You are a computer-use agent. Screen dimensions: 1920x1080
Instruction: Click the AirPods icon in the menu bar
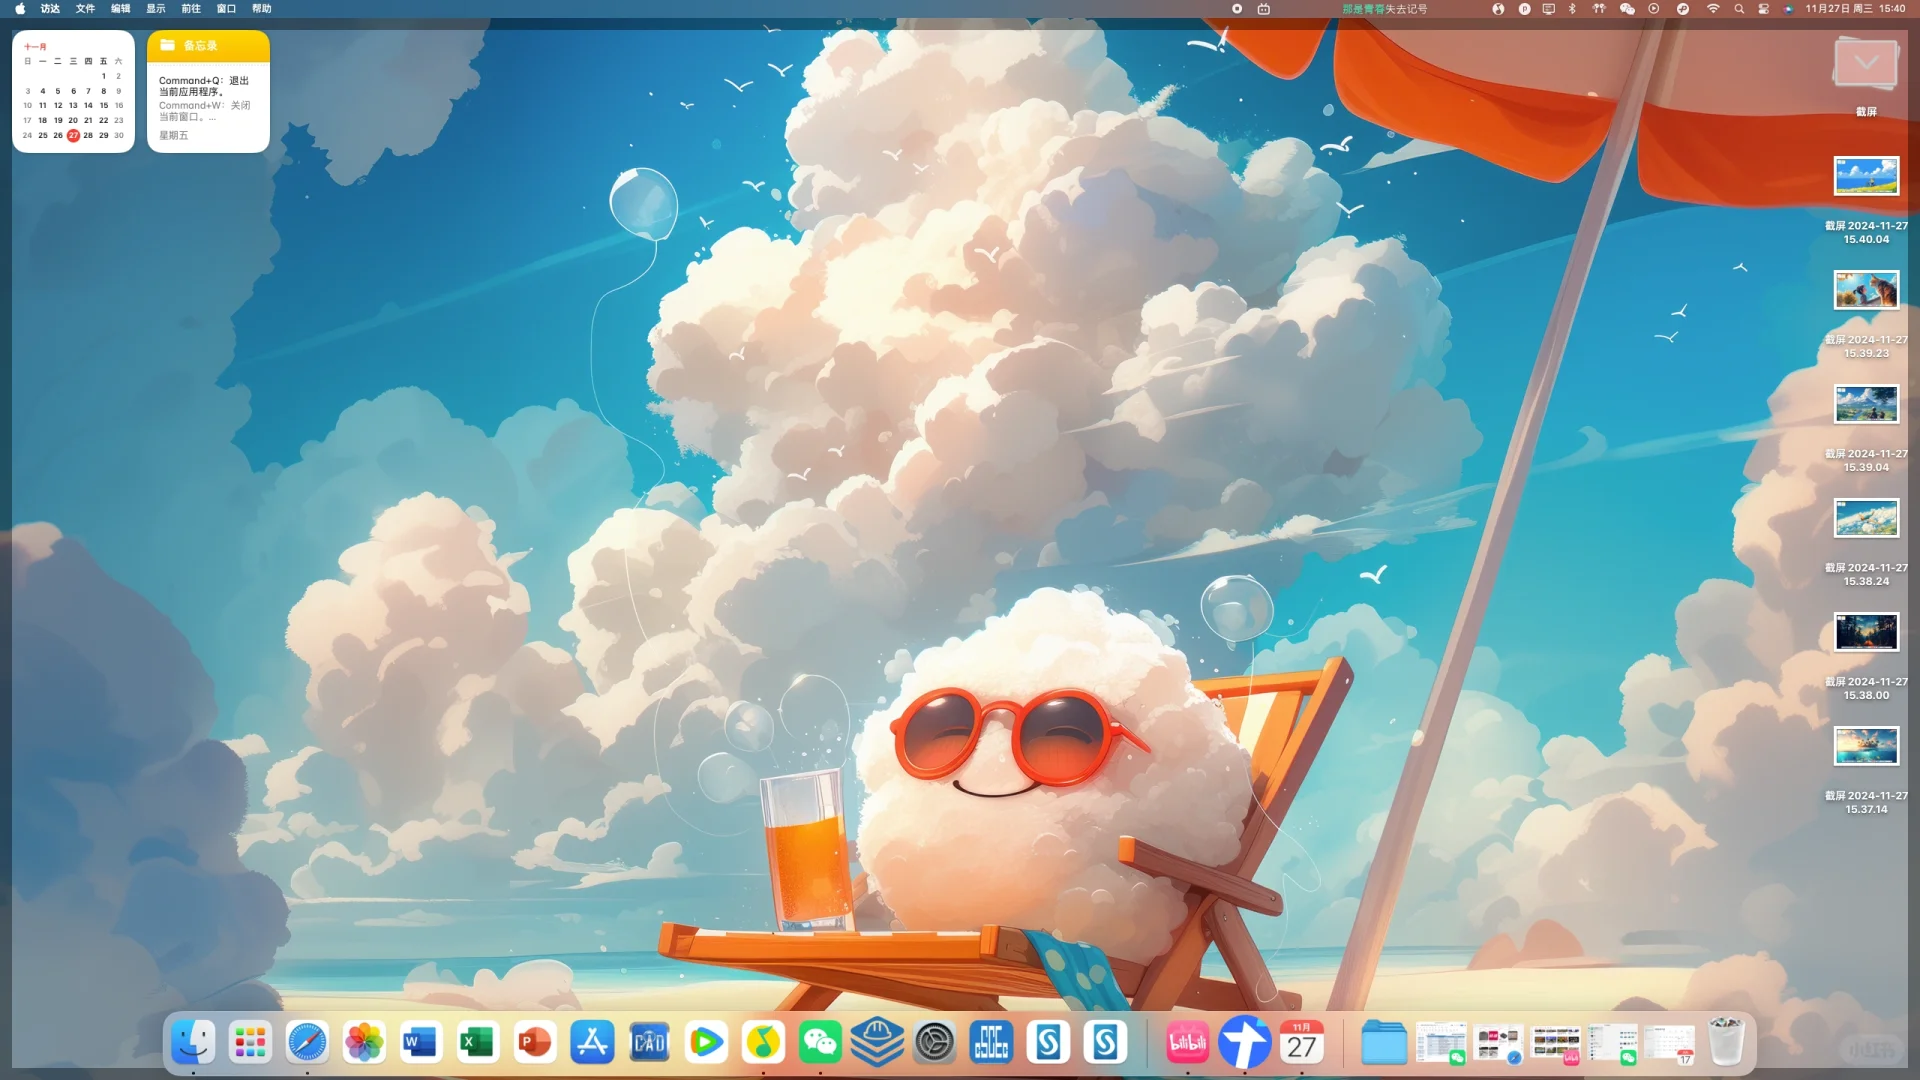(1599, 9)
